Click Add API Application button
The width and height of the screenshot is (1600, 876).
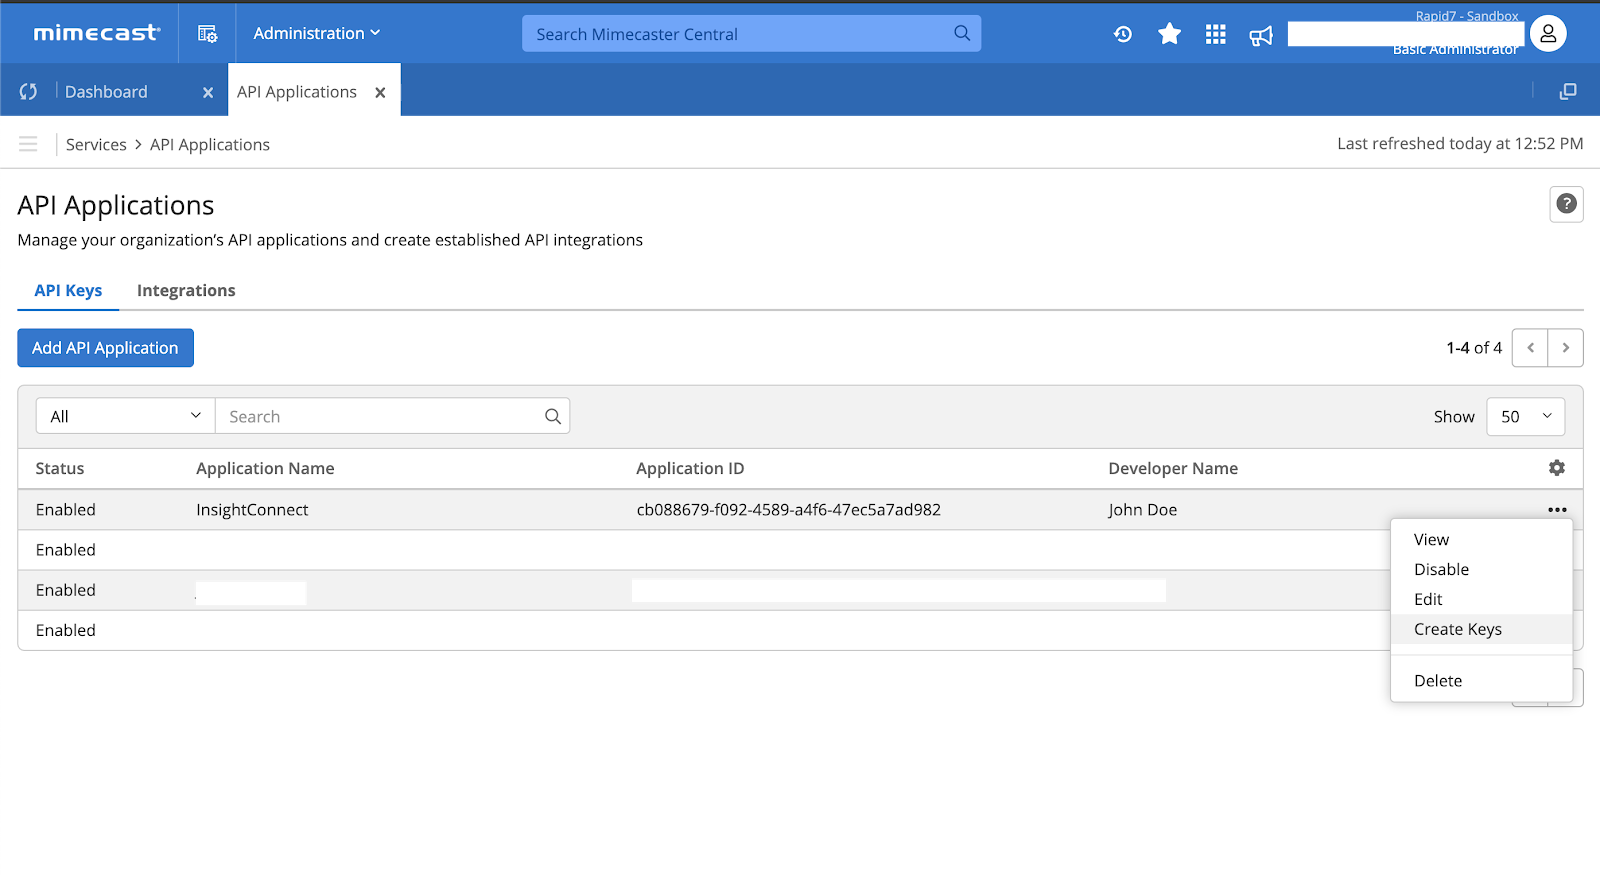(x=105, y=348)
